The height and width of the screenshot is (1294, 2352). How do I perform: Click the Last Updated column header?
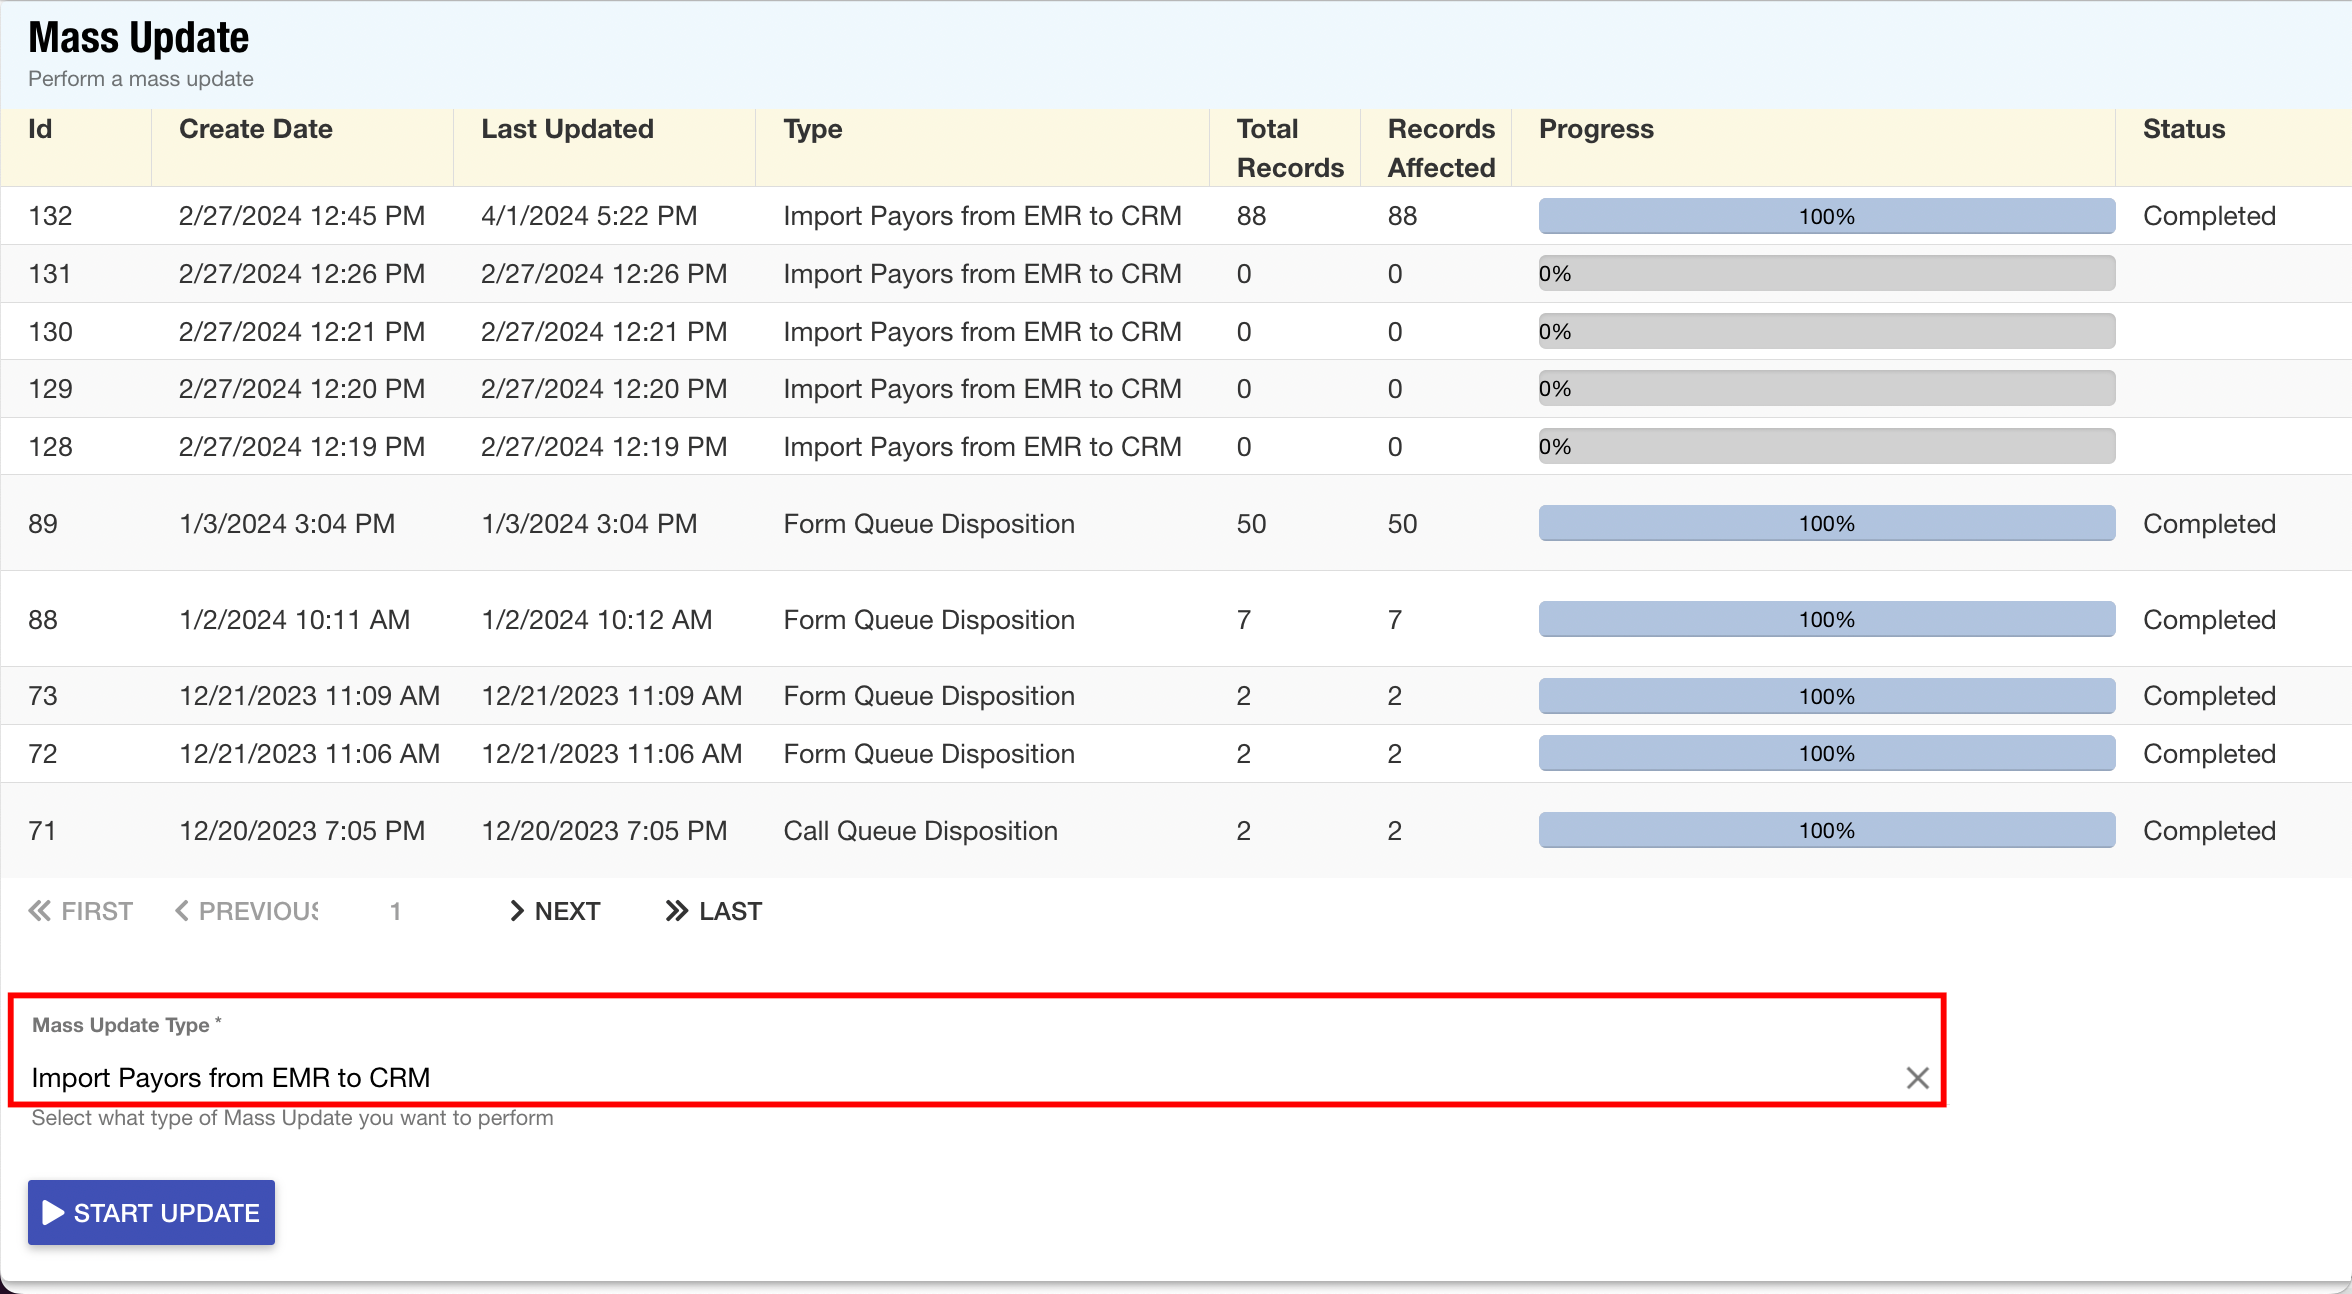point(567,129)
